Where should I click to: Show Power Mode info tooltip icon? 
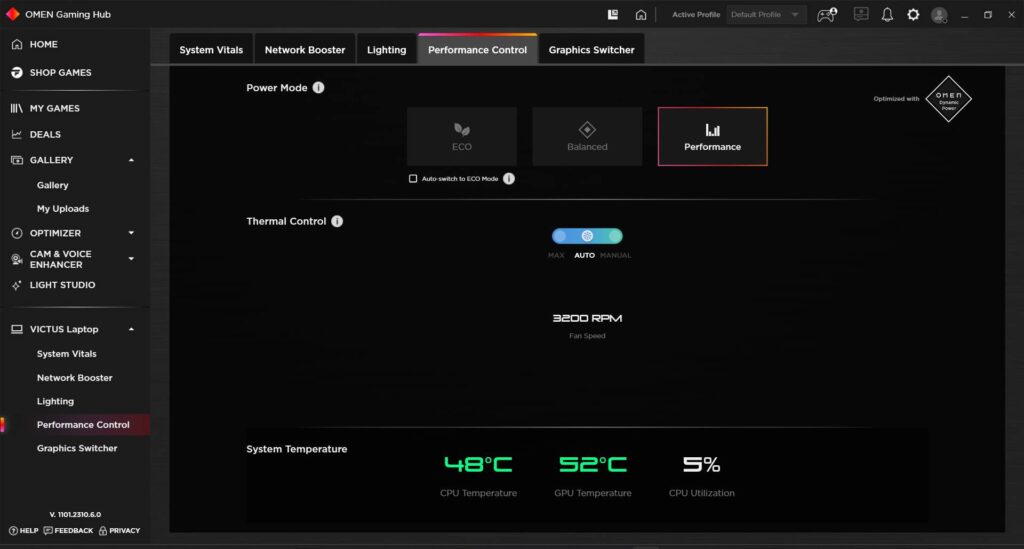point(318,87)
